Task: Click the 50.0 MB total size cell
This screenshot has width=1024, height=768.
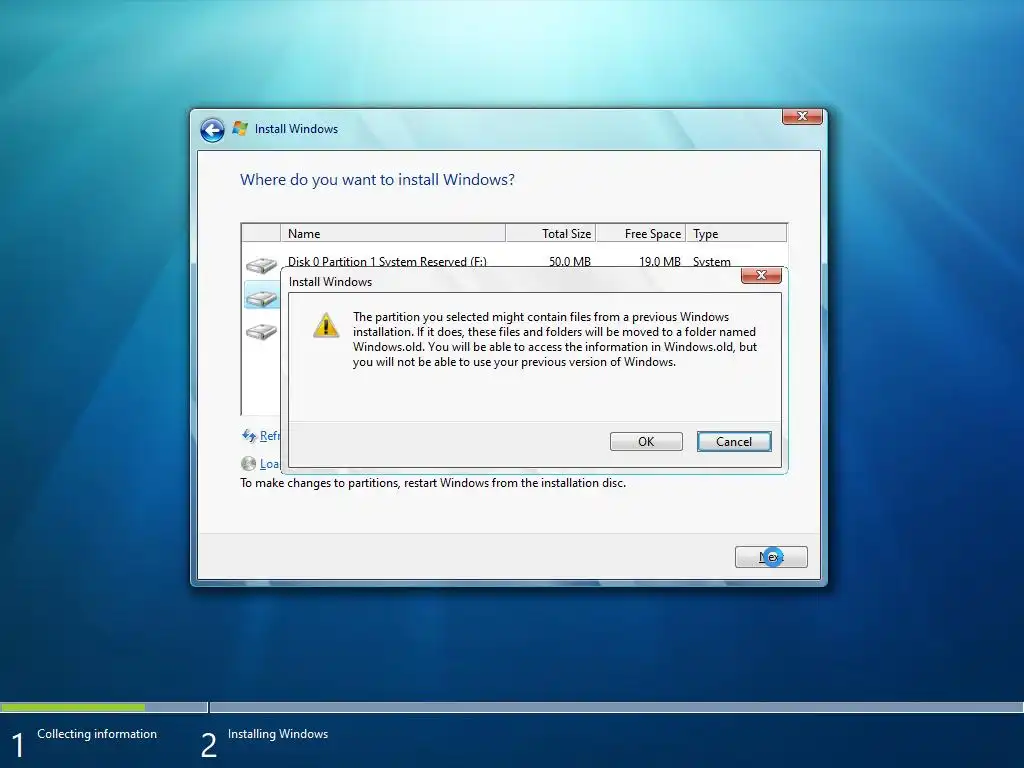Action: point(569,261)
